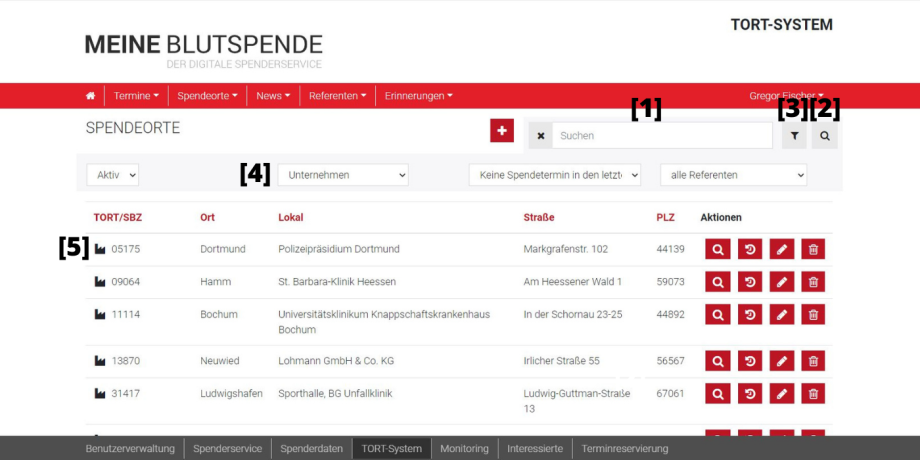Image resolution: width=920 pixels, height=460 pixels.
Task: Open the Keine Spendetermin filter dropdown
Action: (554, 175)
